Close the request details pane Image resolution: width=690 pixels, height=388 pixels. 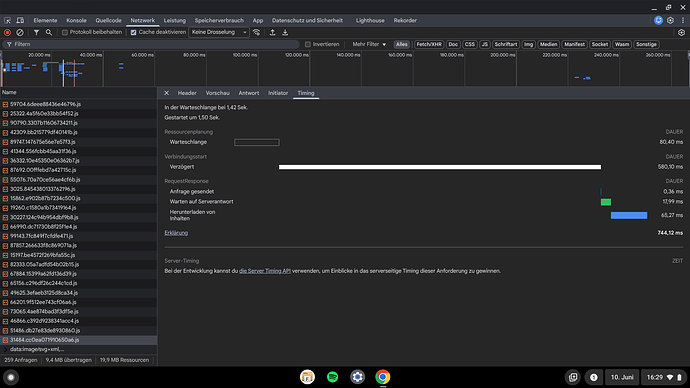tap(166, 93)
